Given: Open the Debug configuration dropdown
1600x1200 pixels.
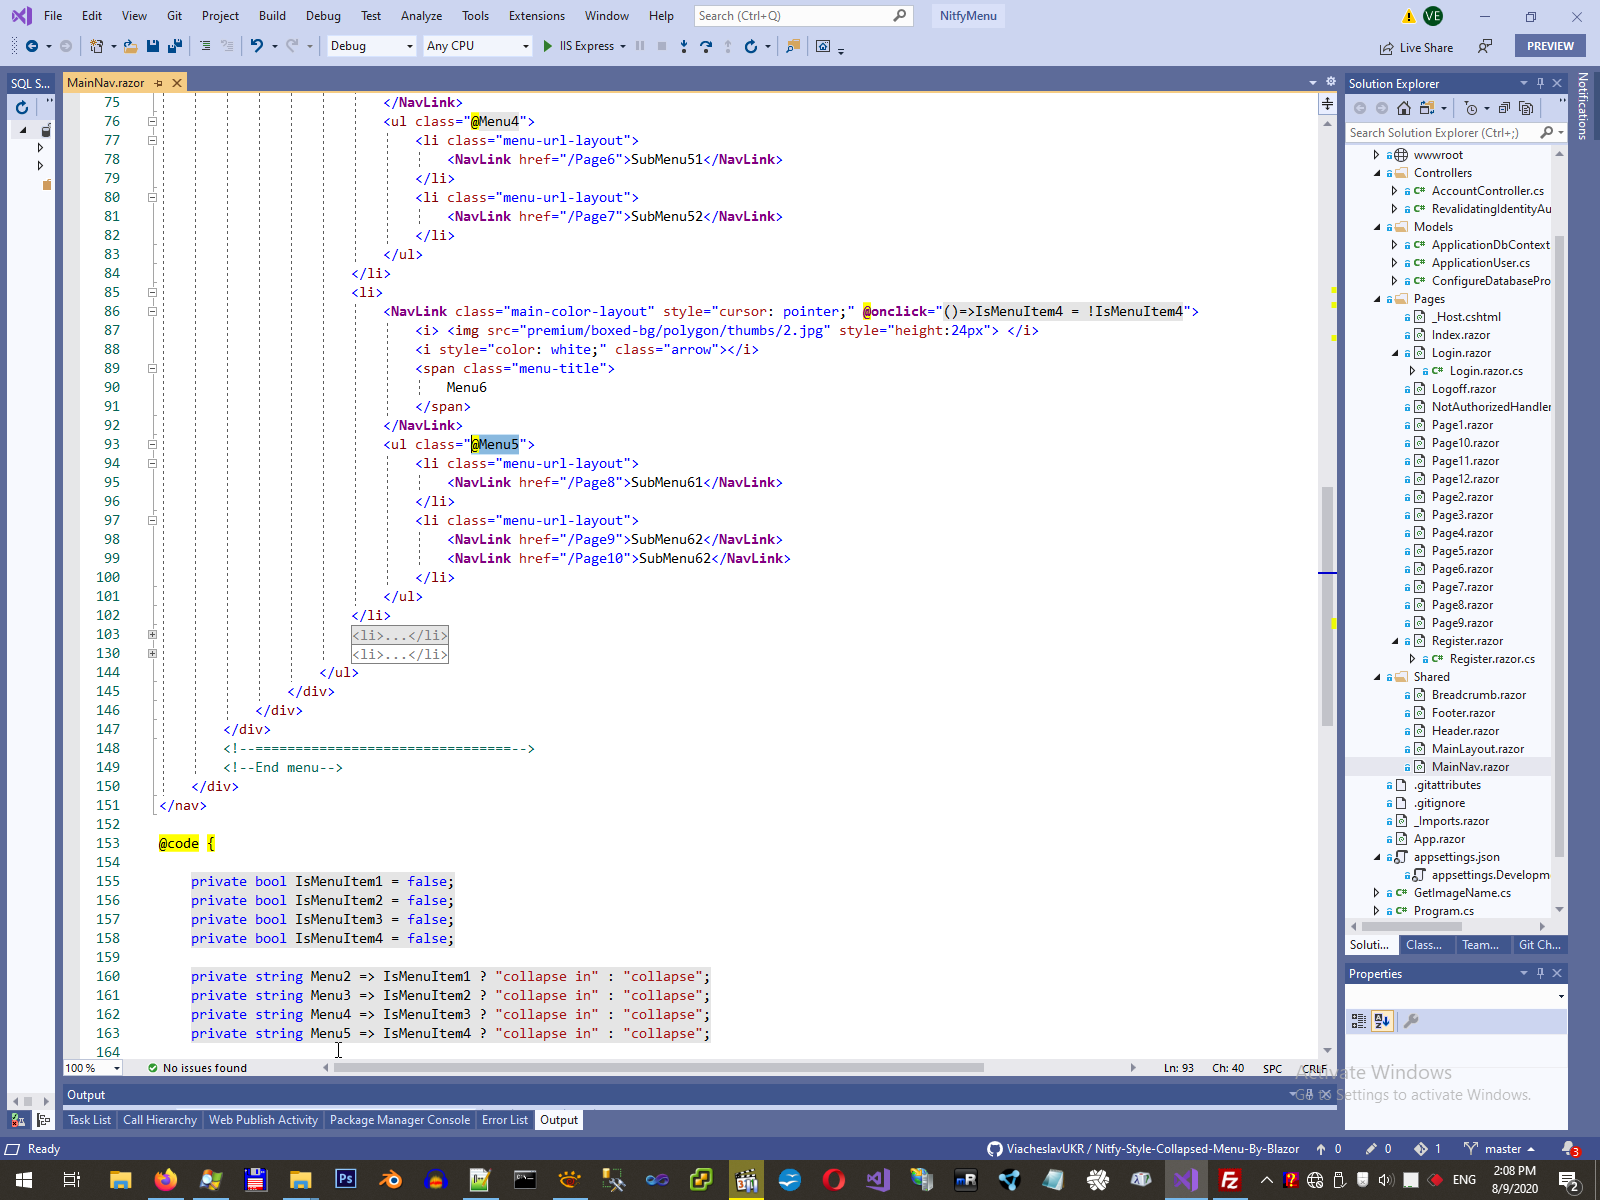Looking at the screenshot, I should [371, 46].
